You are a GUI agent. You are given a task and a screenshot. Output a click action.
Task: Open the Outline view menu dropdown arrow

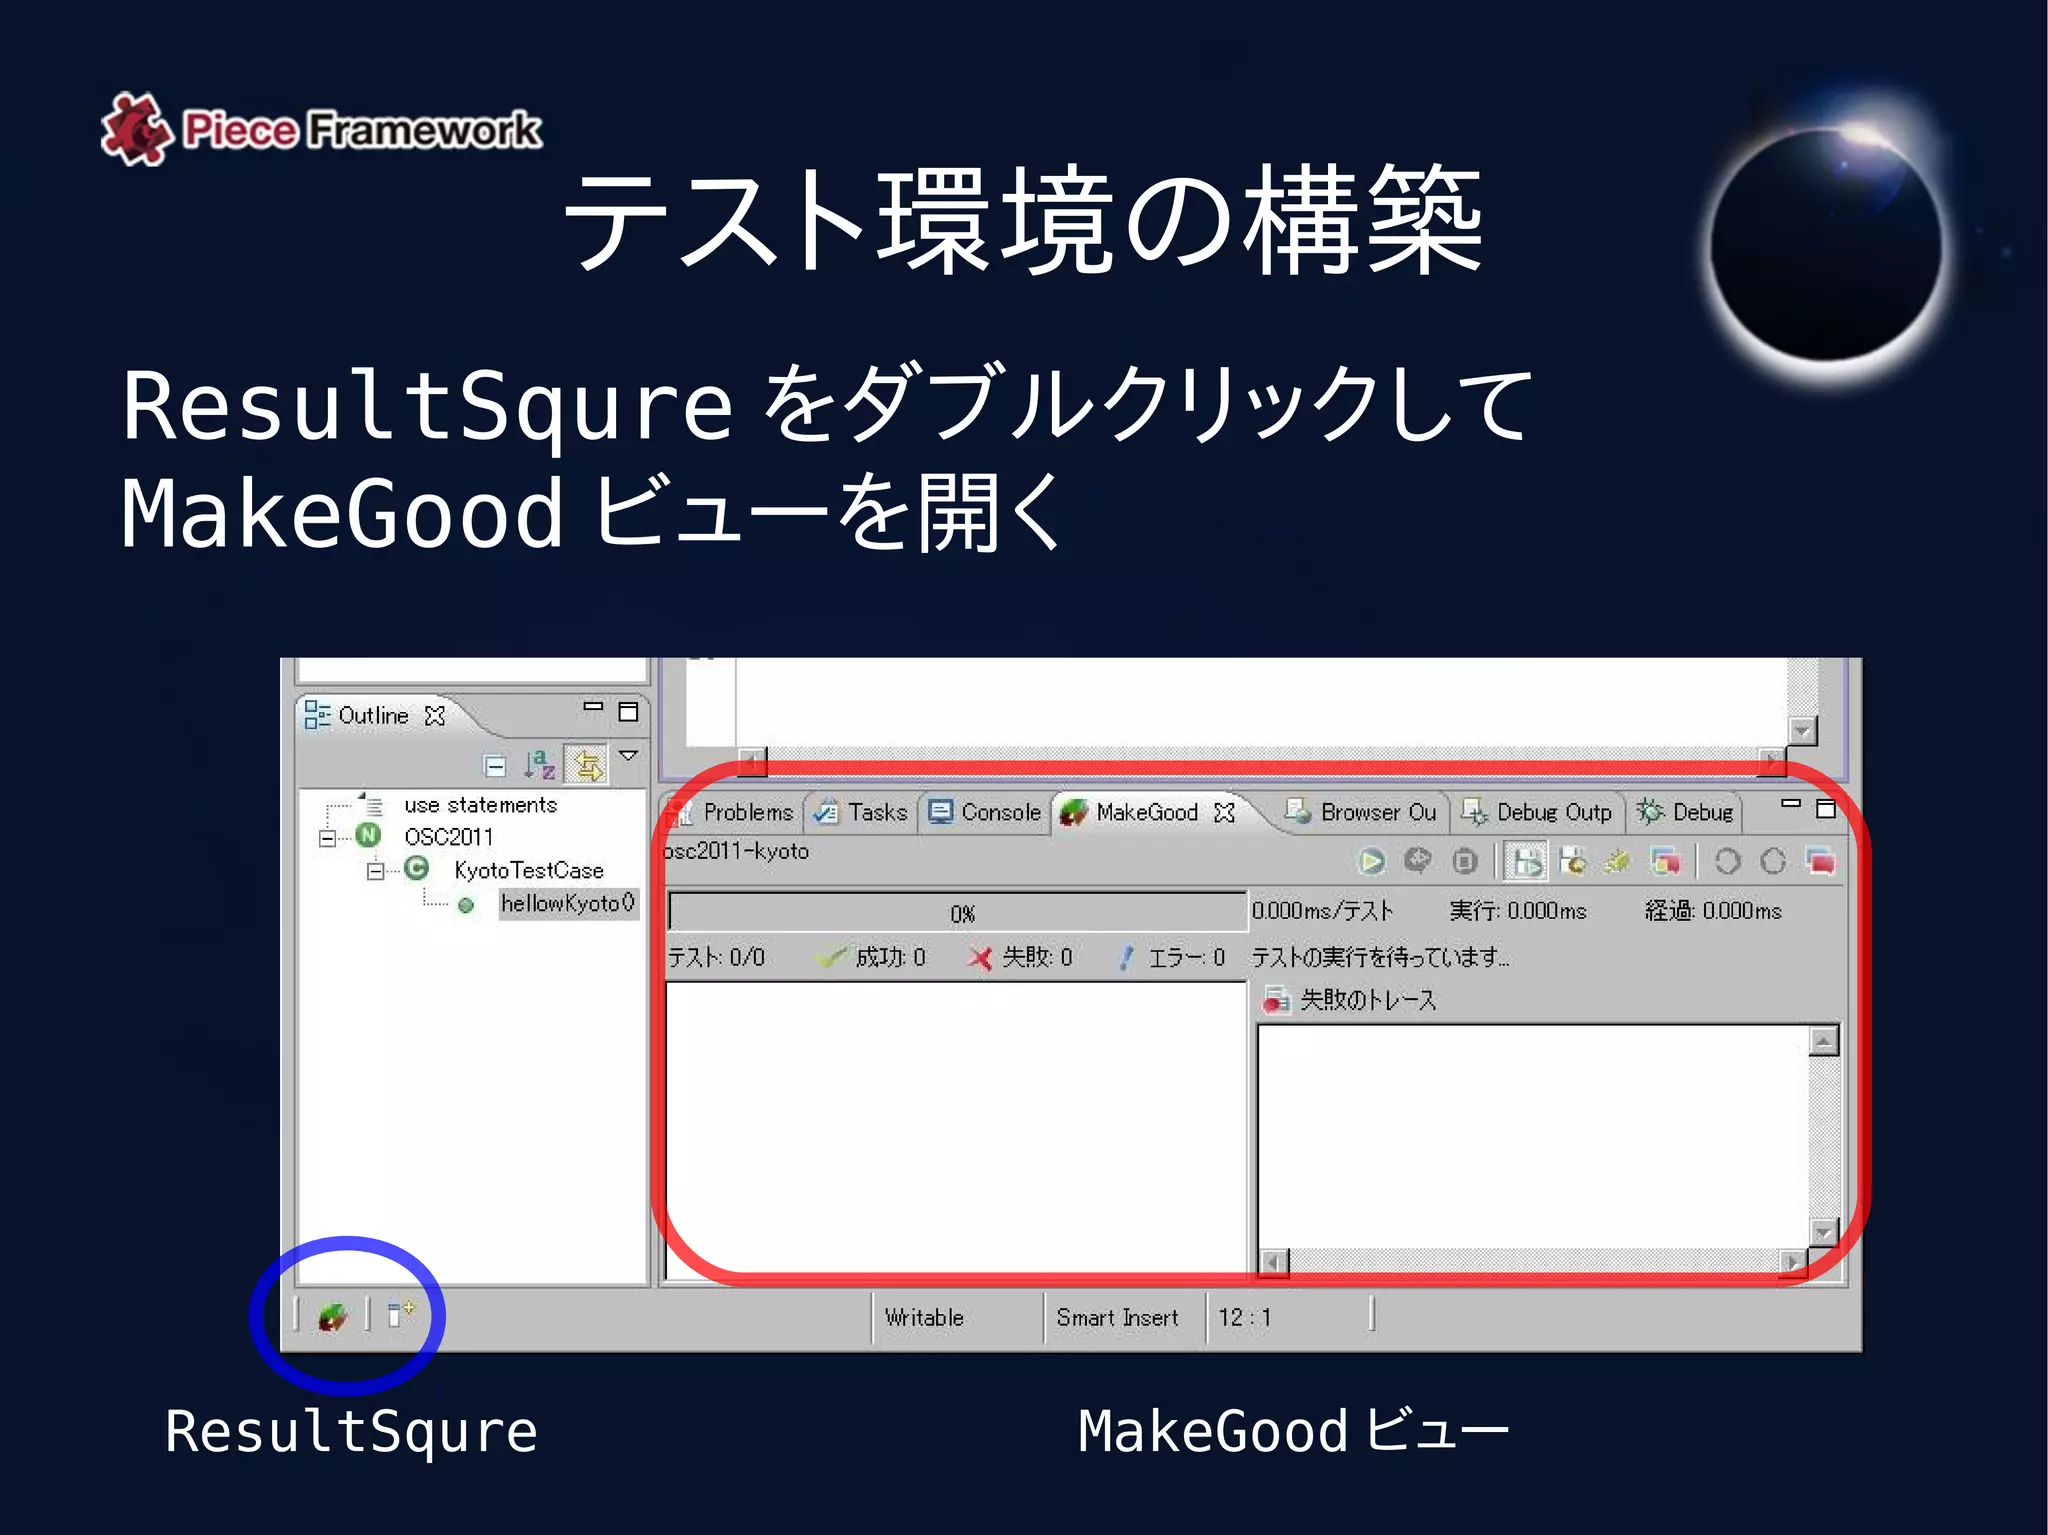[628, 756]
